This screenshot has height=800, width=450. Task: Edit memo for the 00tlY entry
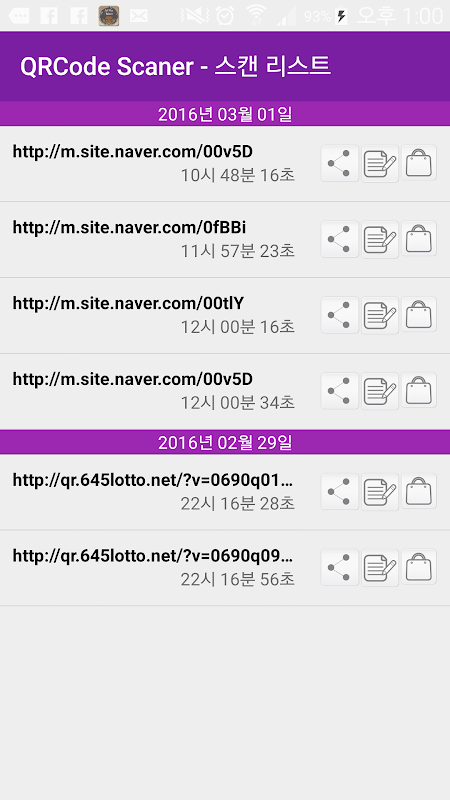point(380,315)
